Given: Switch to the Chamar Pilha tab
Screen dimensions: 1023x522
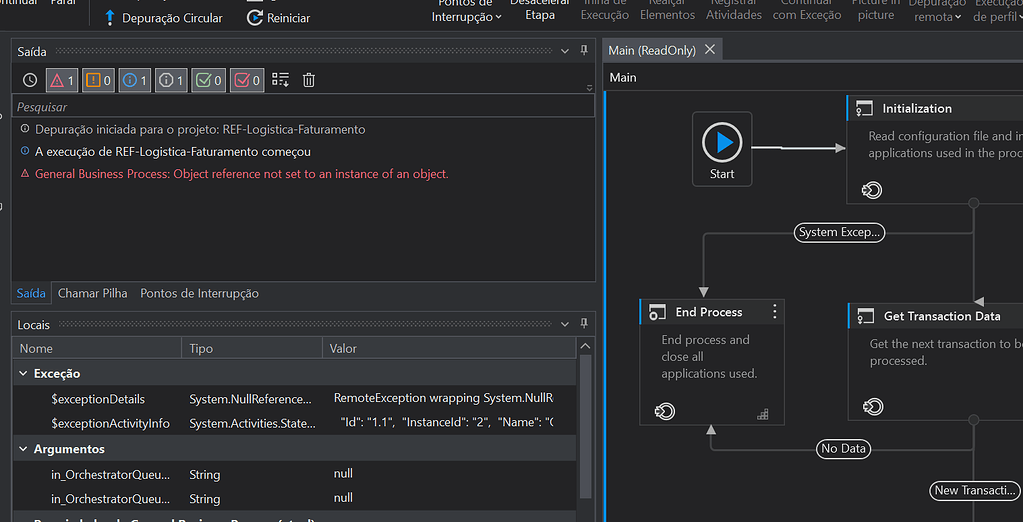Looking at the screenshot, I should (92, 293).
